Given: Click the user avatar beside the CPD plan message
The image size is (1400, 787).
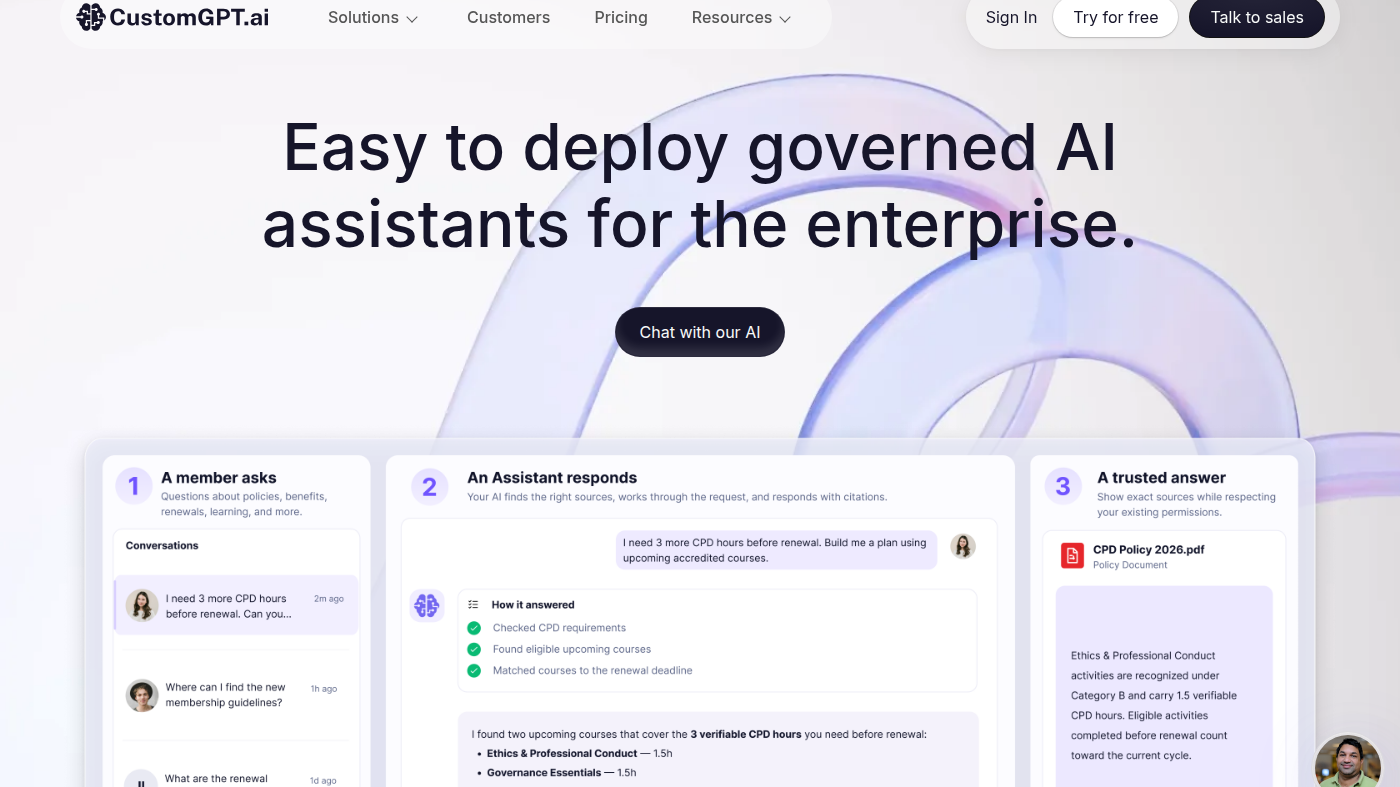Looking at the screenshot, I should point(963,546).
